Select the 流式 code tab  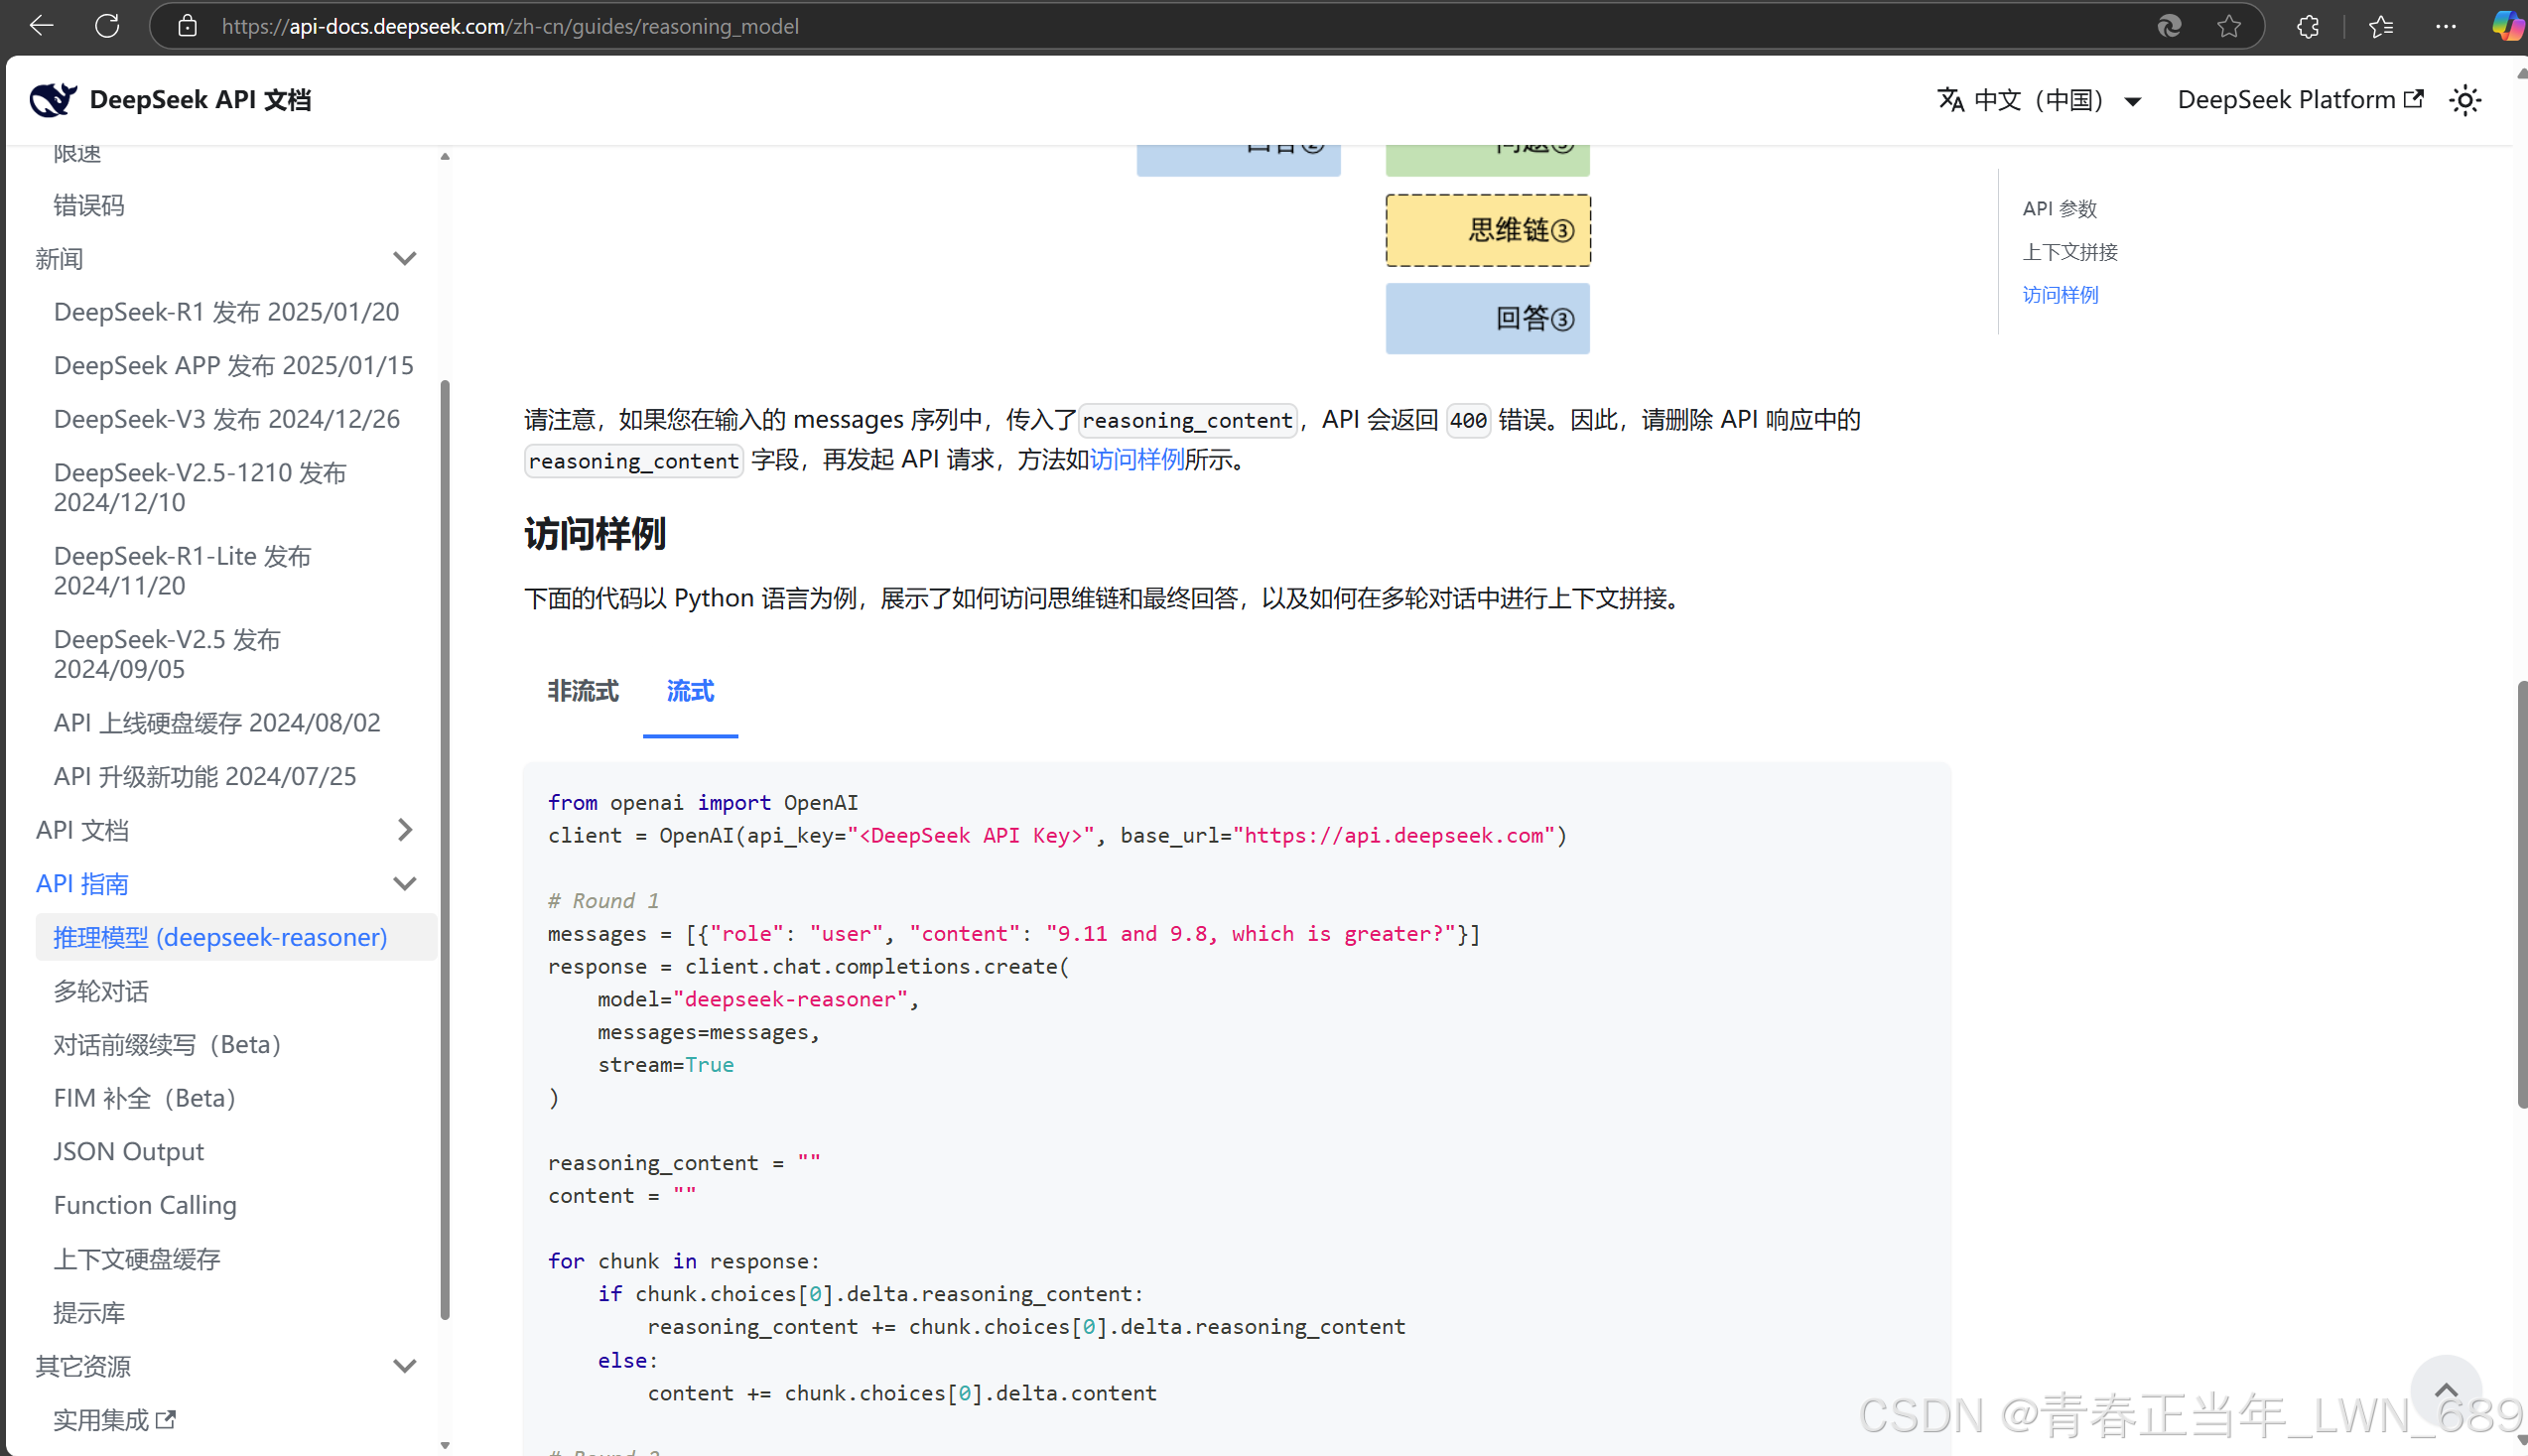click(690, 691)
